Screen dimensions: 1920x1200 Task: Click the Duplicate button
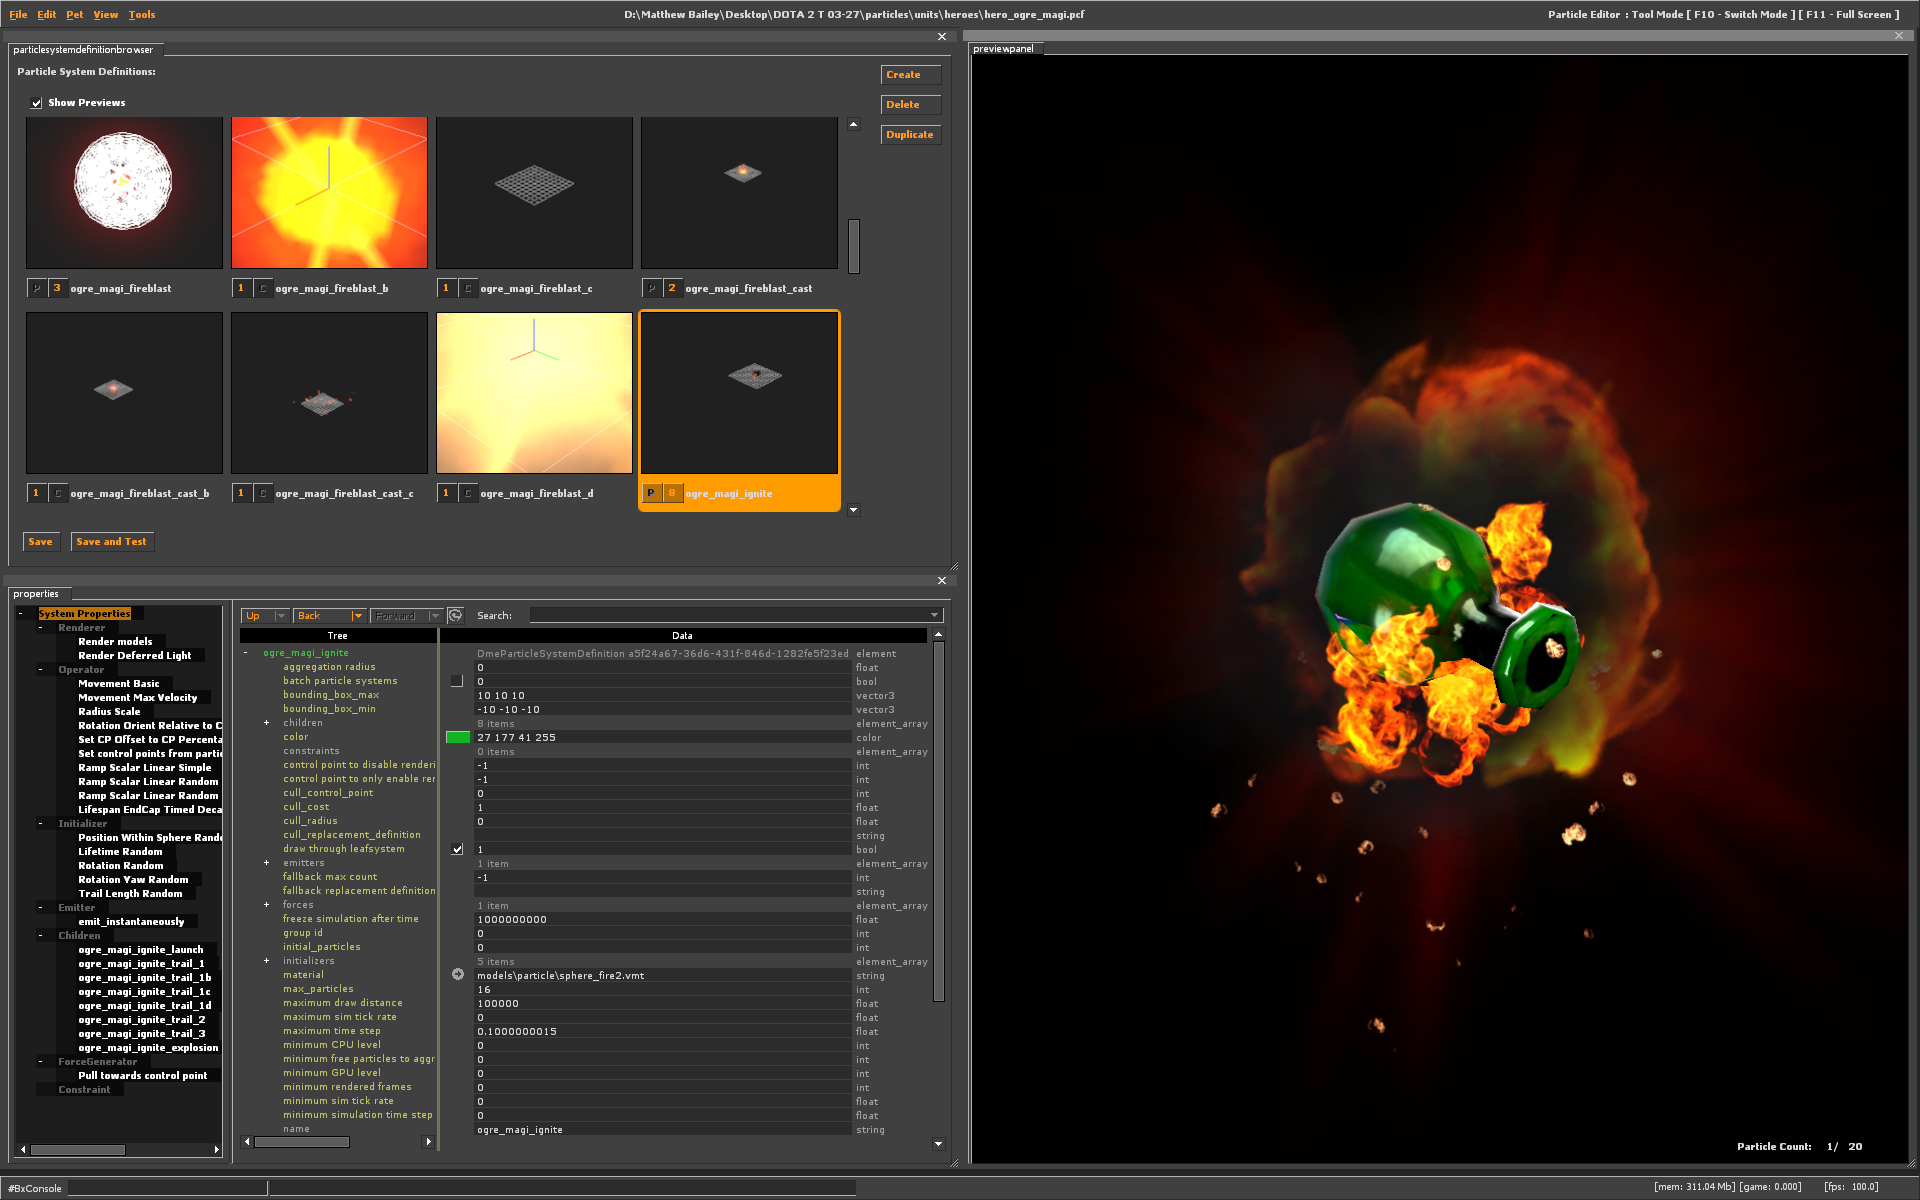click(x=910, y=135)
